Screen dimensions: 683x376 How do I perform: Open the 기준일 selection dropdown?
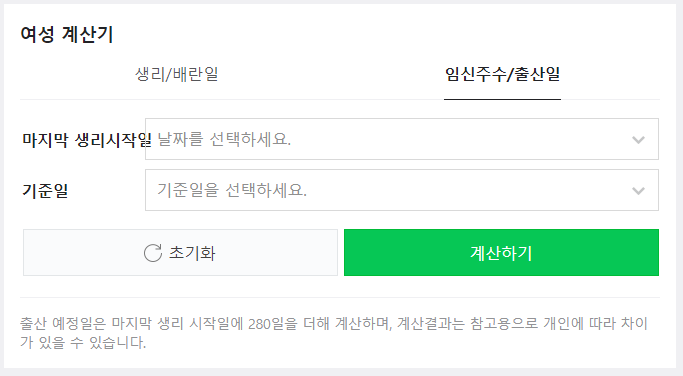point(402,190)
